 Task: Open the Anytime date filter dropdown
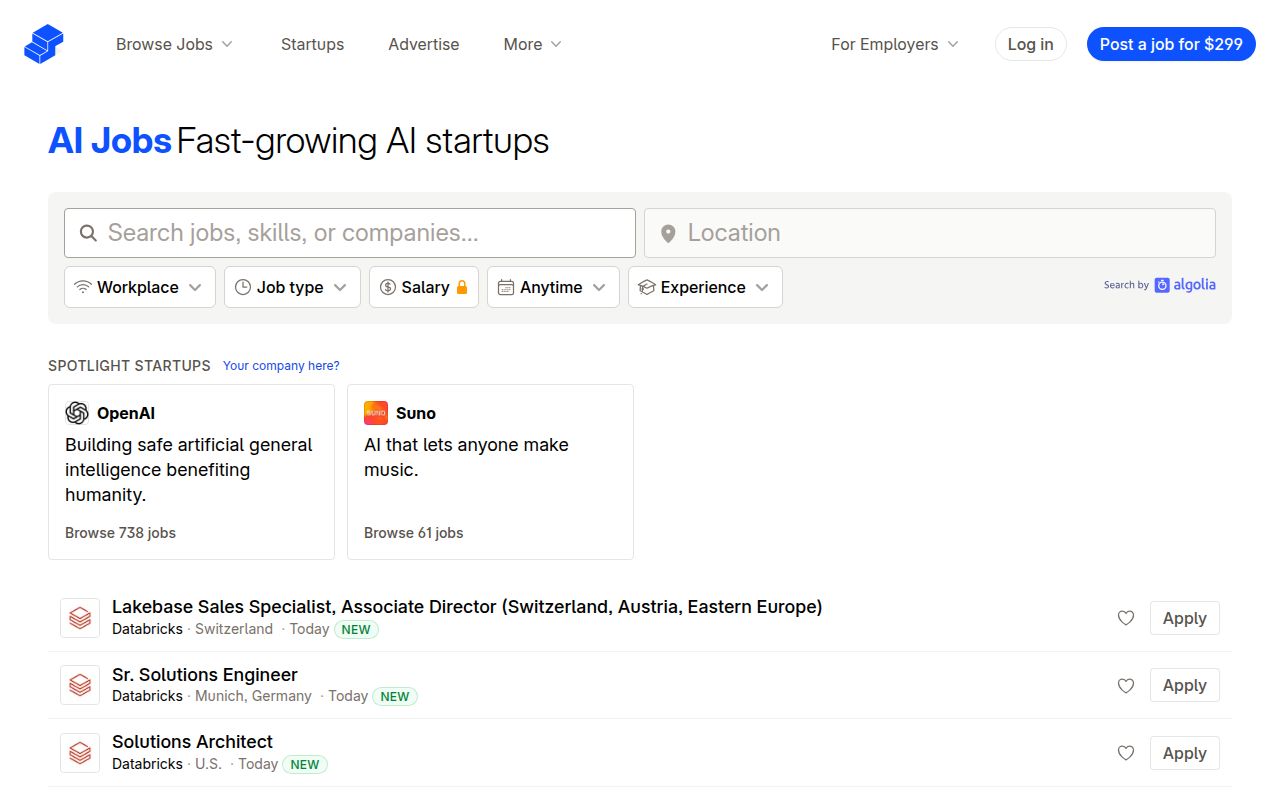[553, 287]
